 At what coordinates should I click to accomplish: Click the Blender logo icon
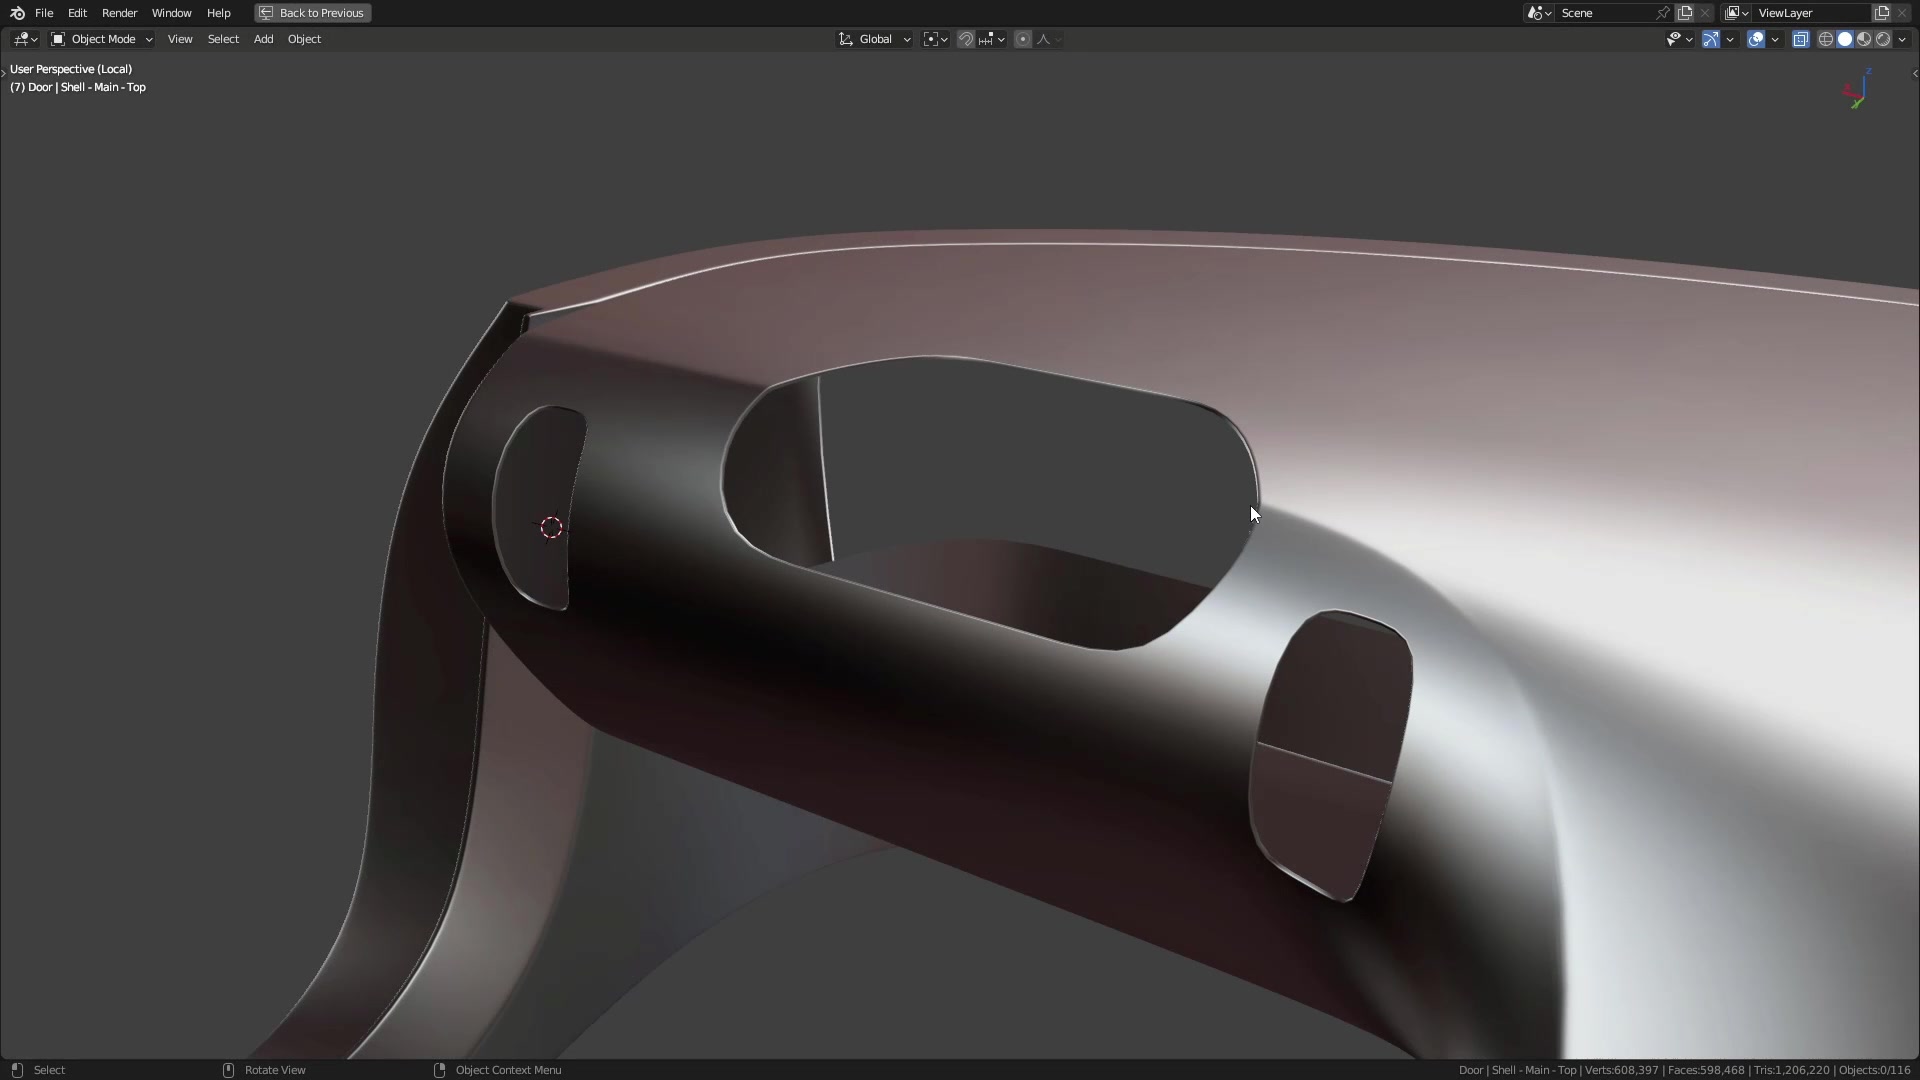[x=17, y=13]
